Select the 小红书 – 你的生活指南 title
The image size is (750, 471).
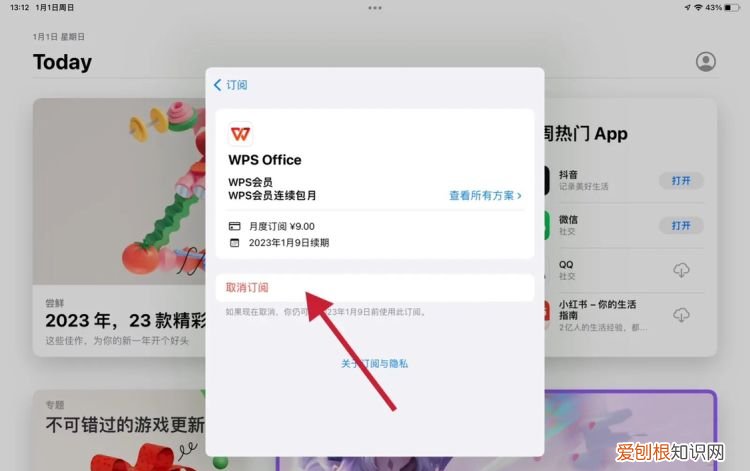pyautogui.click(x=597, y=310)
